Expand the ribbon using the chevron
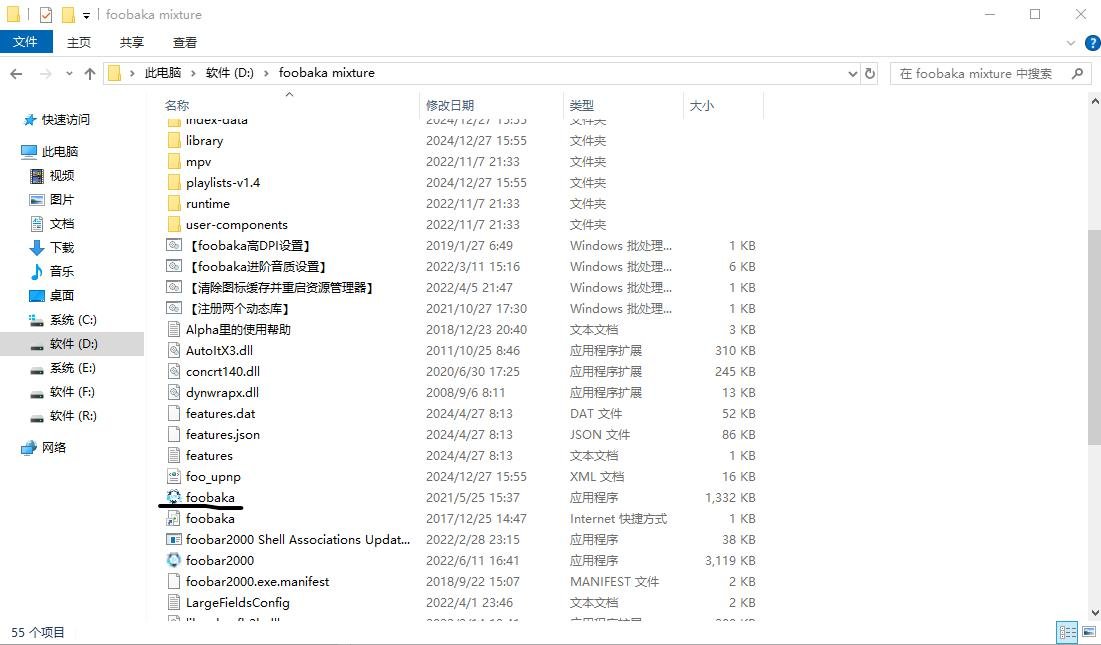This screenshot has height=645, width=1101. 1070,43
